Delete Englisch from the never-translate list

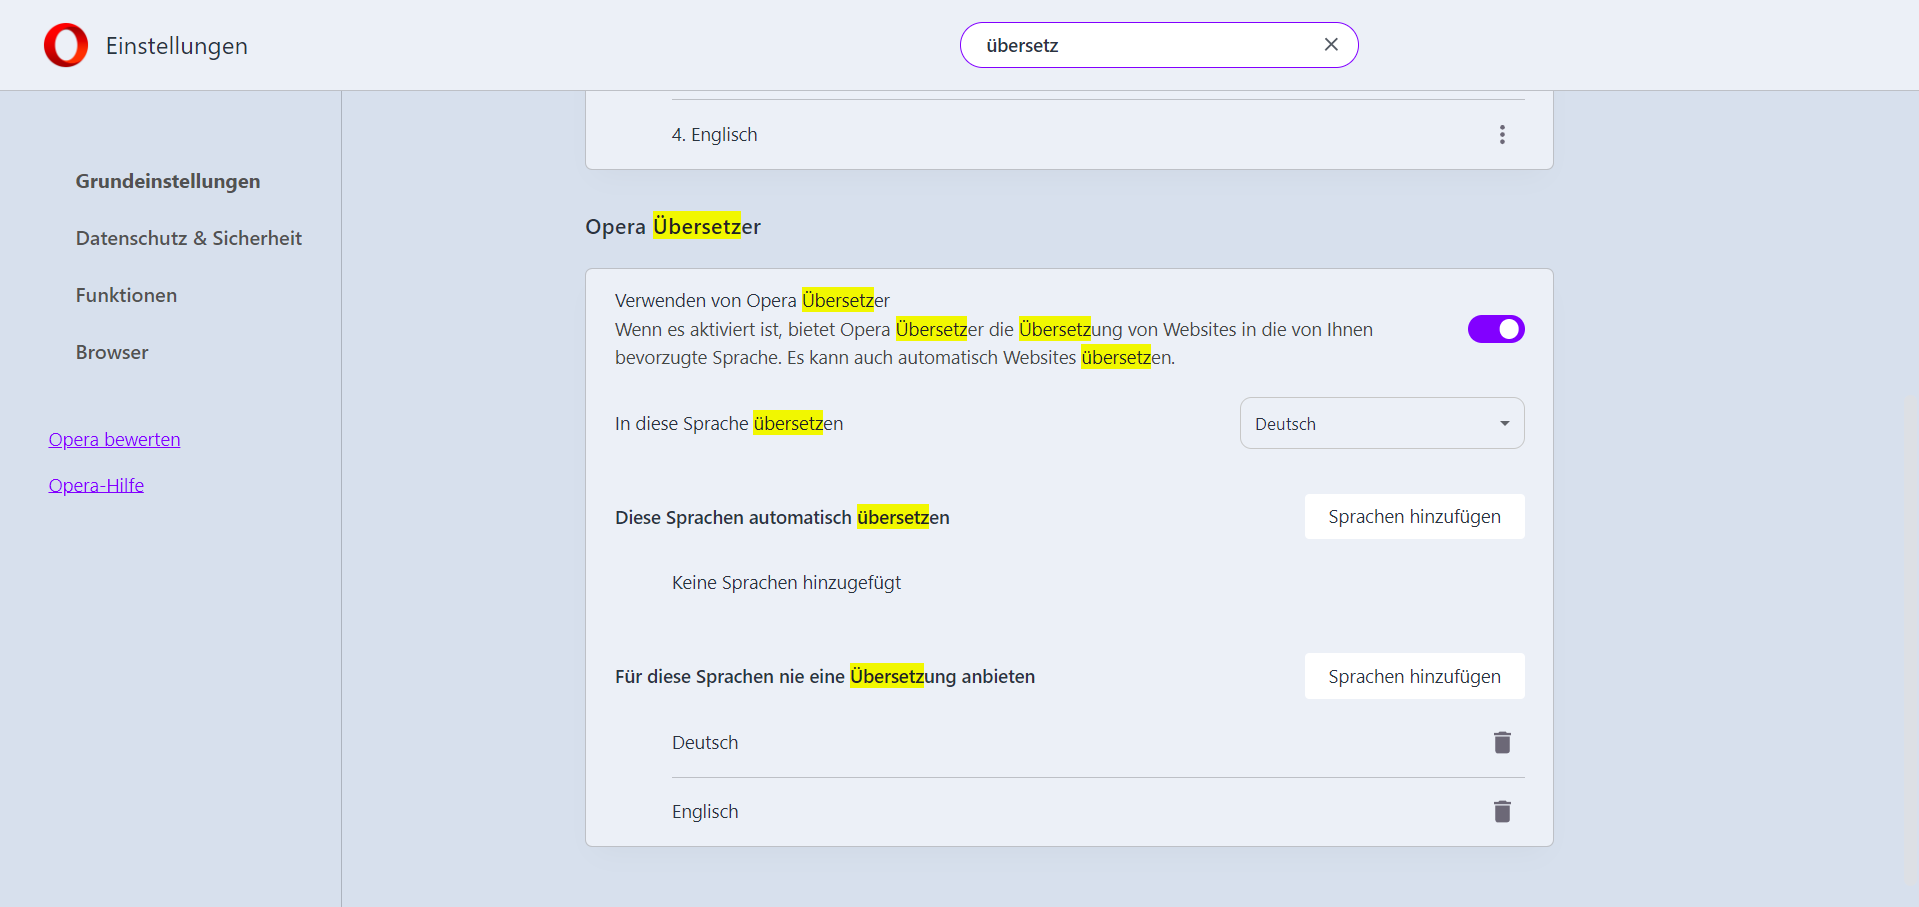1502,811
